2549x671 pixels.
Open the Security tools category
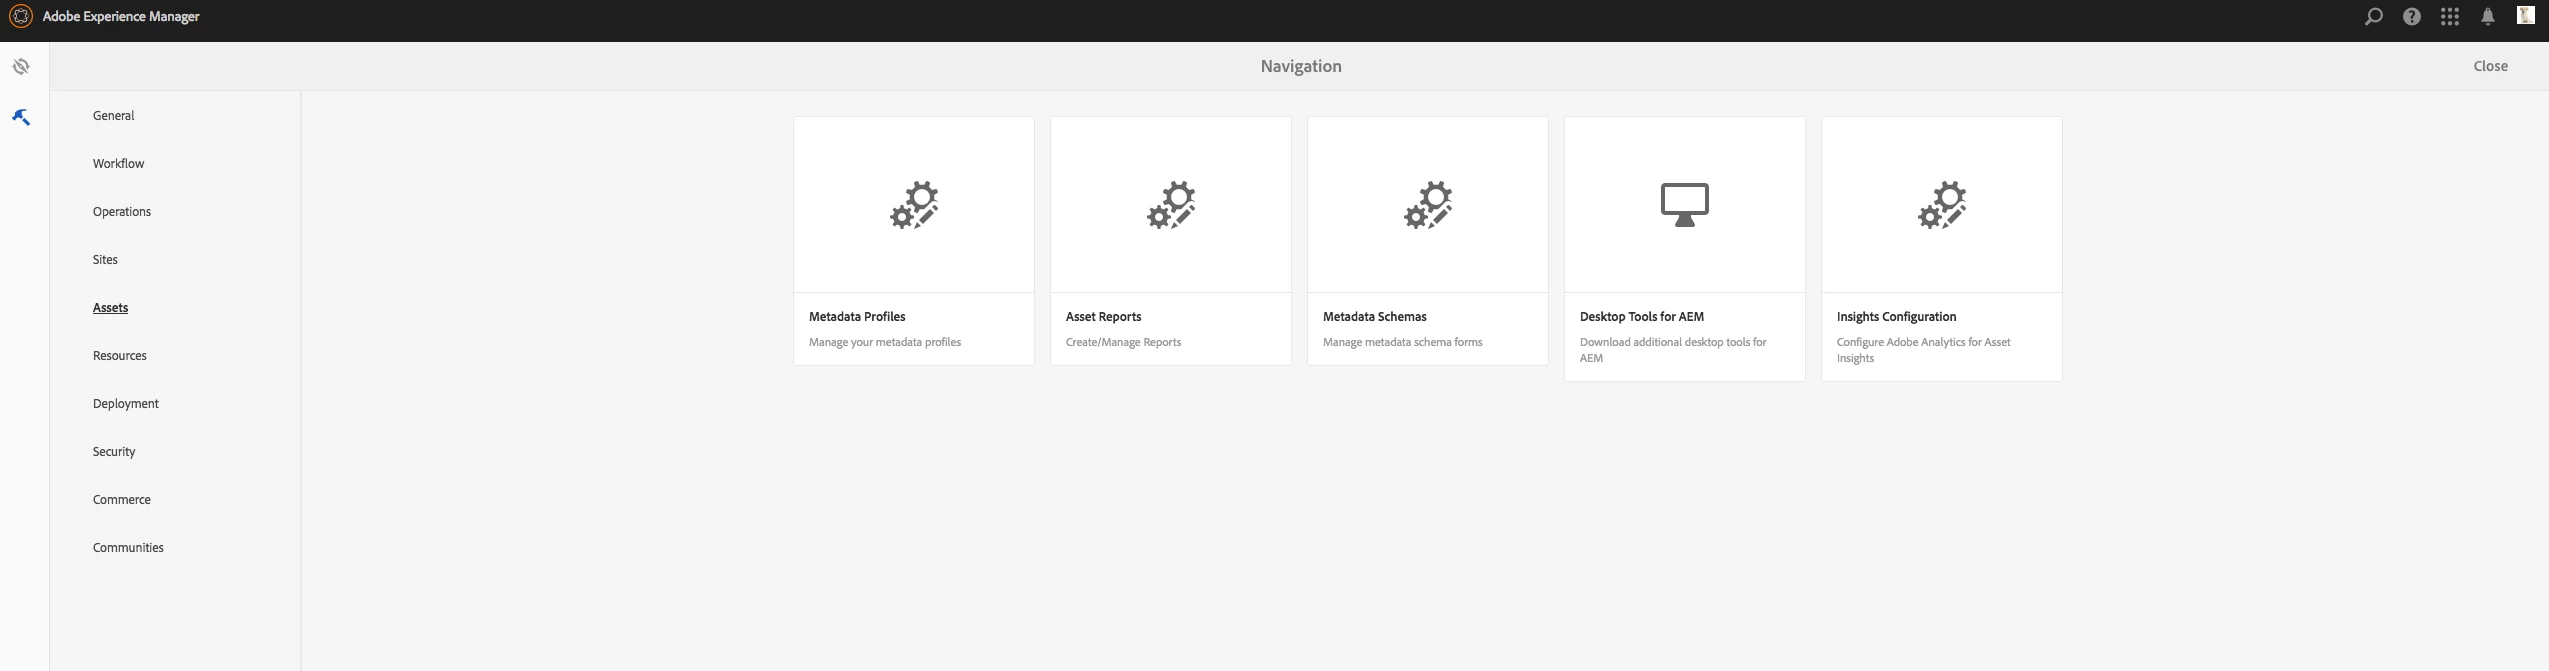point(114,452)
